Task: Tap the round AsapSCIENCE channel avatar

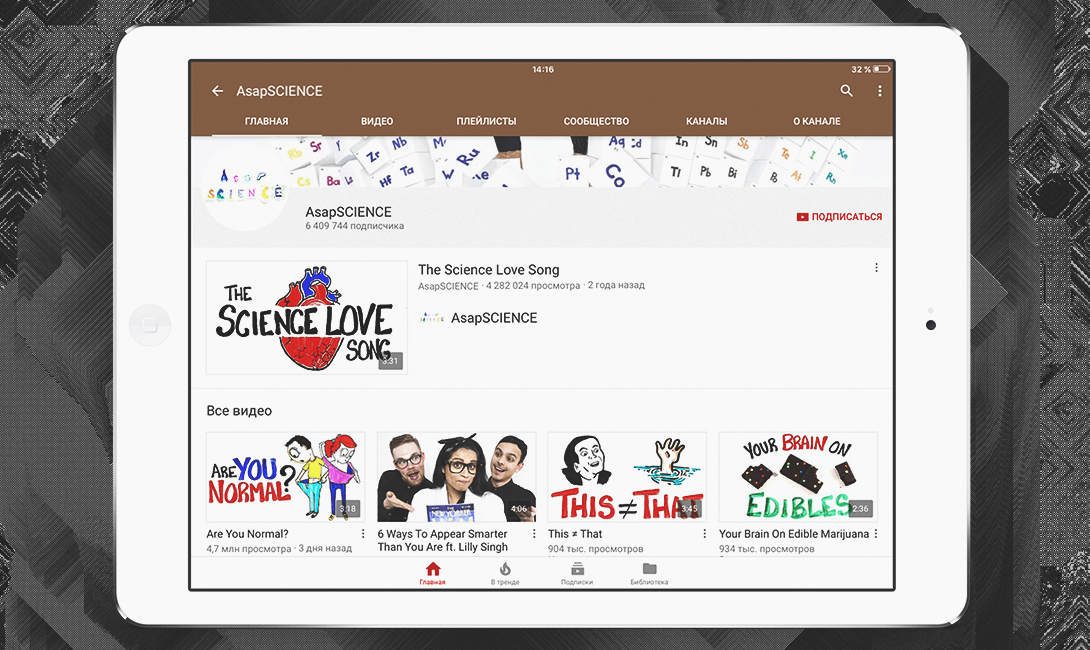Action: 244,187
